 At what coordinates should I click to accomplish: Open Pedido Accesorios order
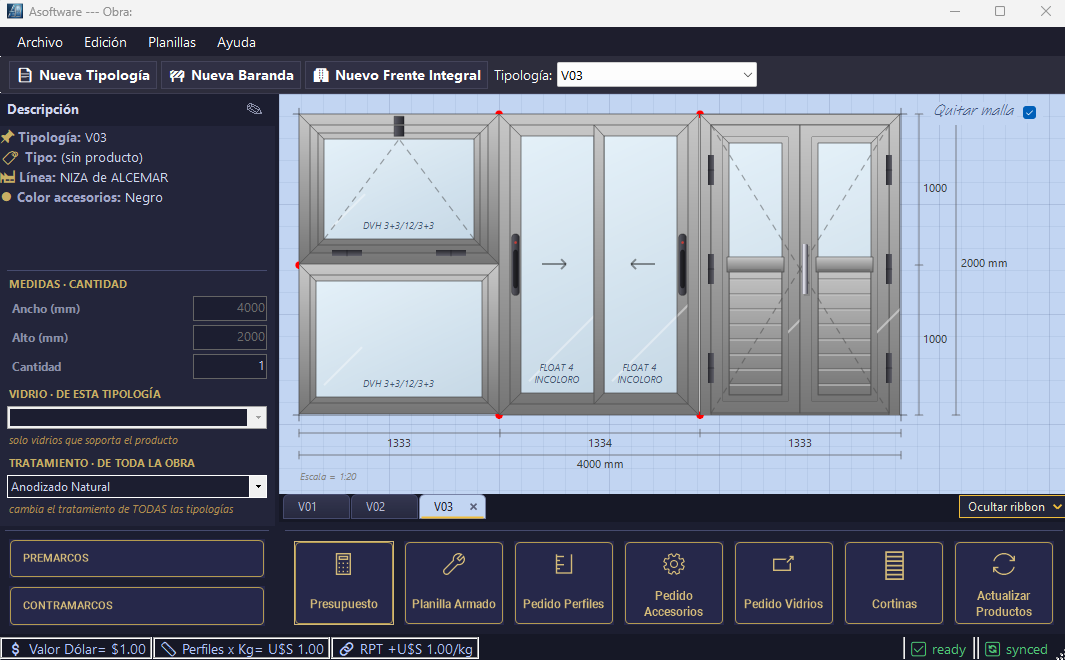[674, 583]
